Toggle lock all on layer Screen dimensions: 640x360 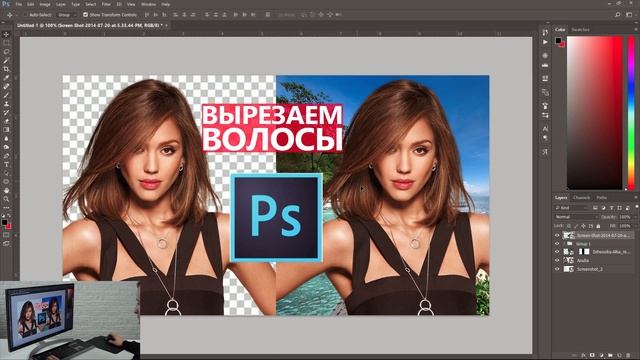click(598, 226)
